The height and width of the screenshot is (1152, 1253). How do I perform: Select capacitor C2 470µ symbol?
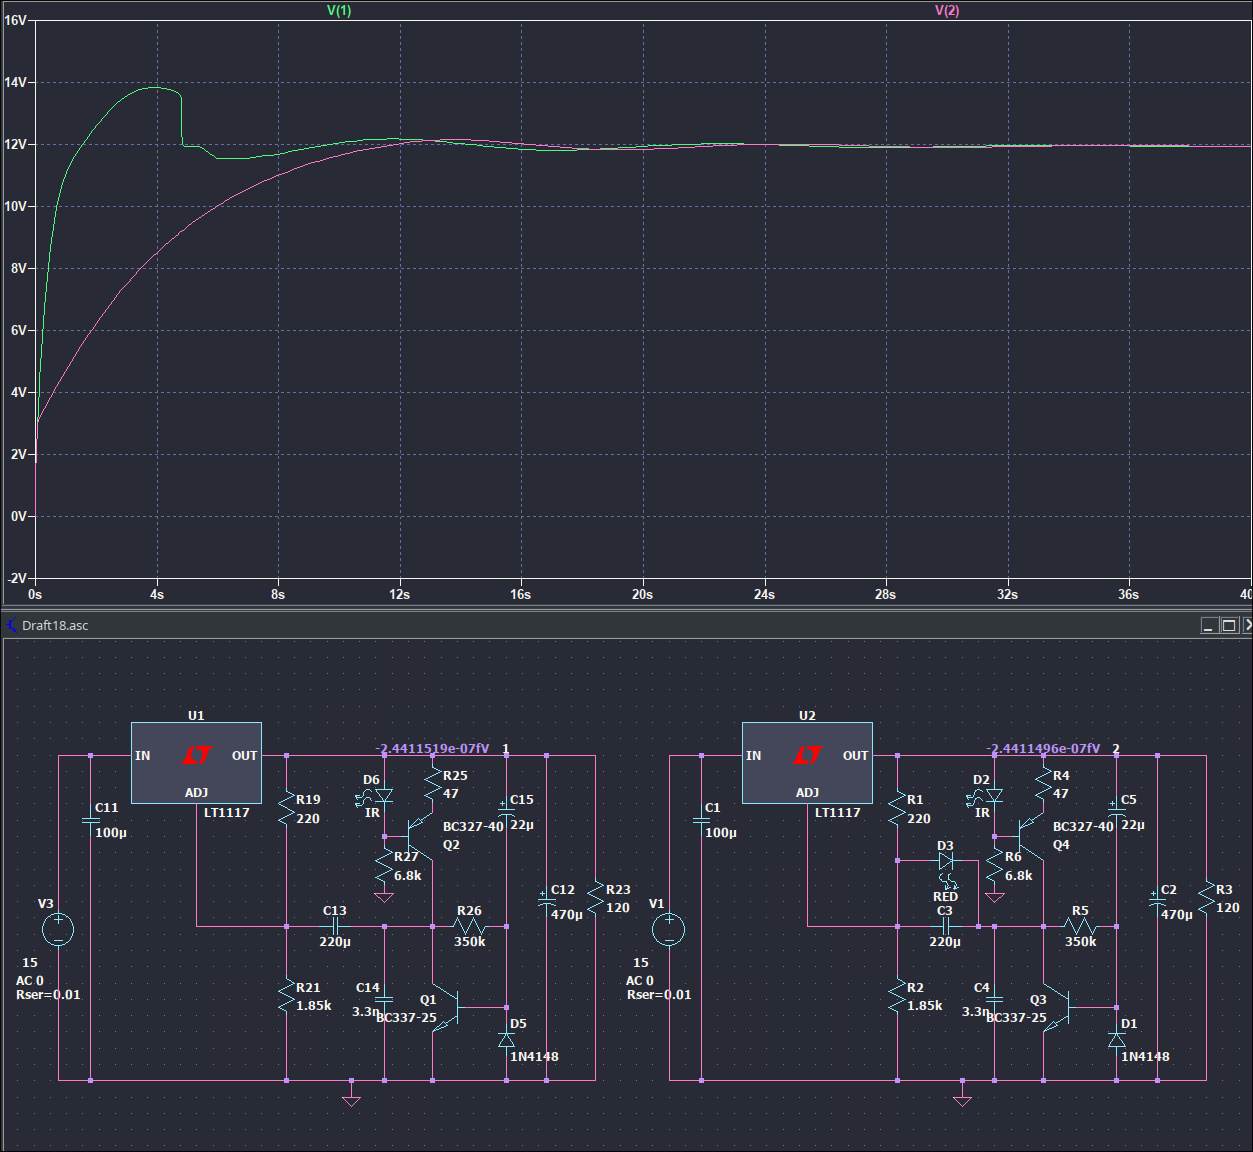[x=1157, y=901]
